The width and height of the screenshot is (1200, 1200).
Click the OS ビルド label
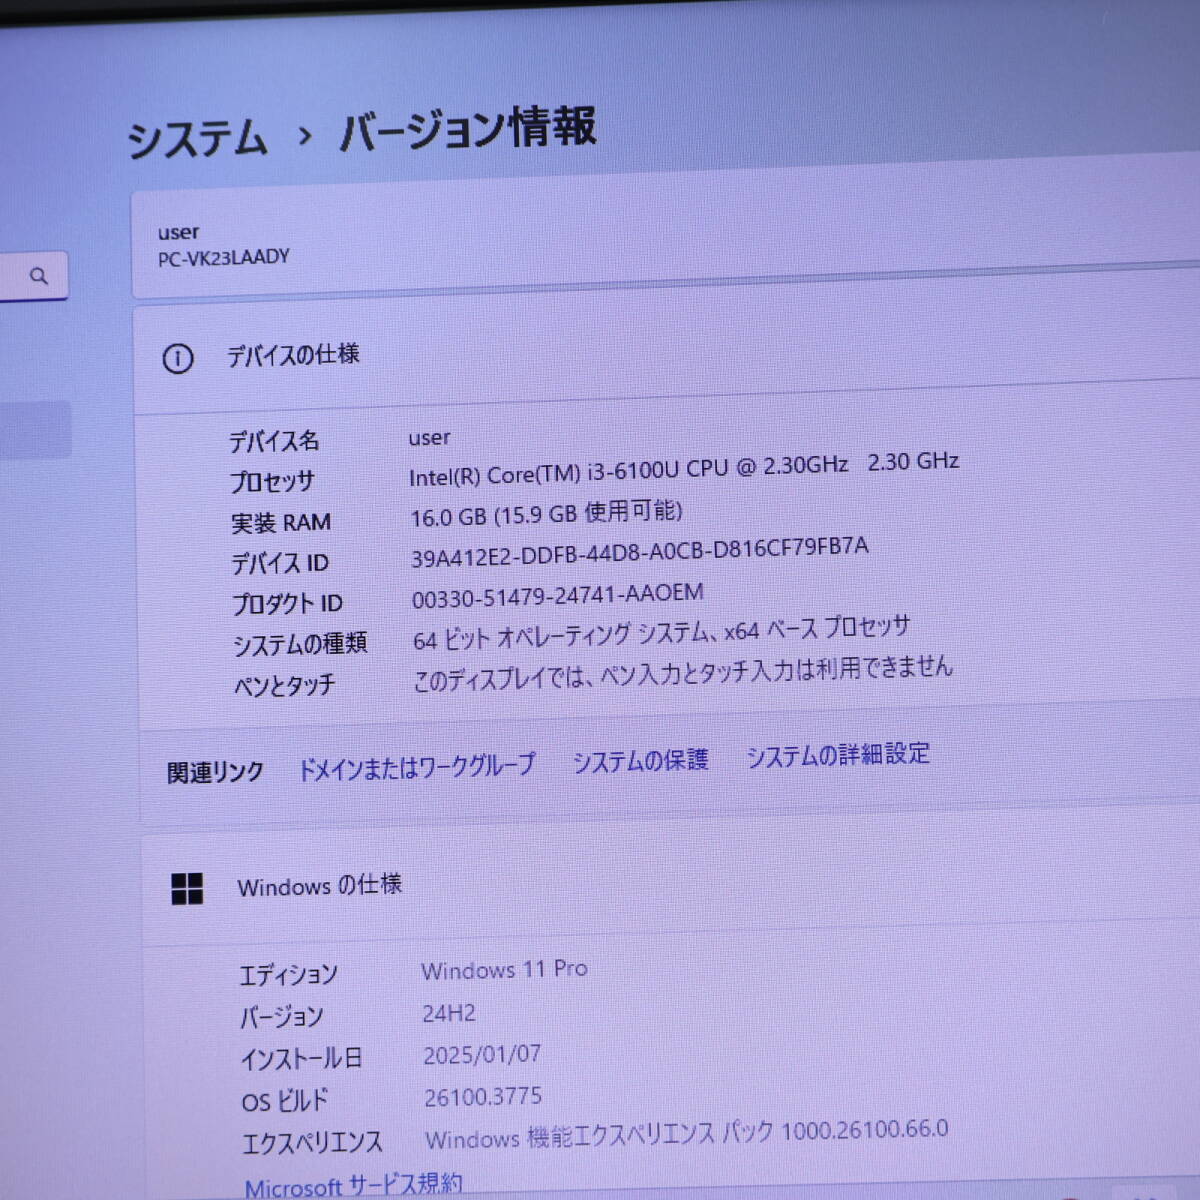285,1101
